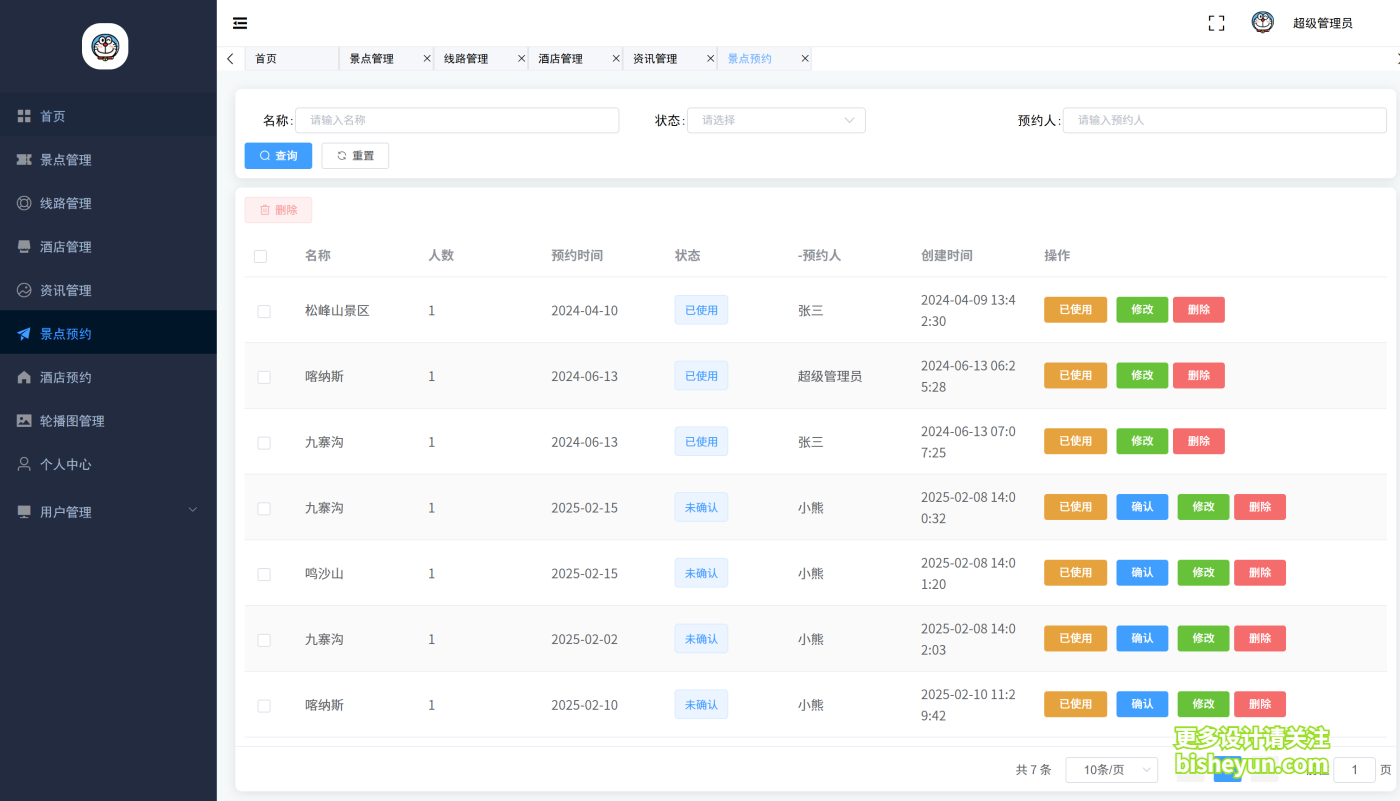Click the 创建时间 column header
1400x801 pixels.
pyautogui.click(x=947, y=256)
